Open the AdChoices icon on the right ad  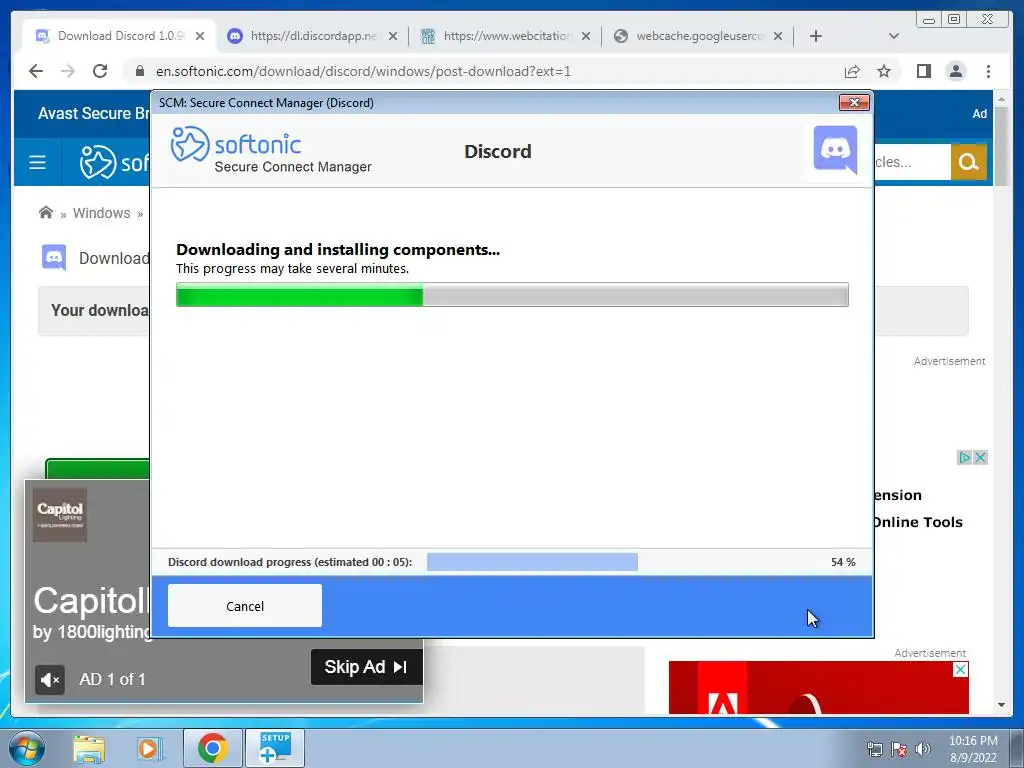tap(964, 457)
